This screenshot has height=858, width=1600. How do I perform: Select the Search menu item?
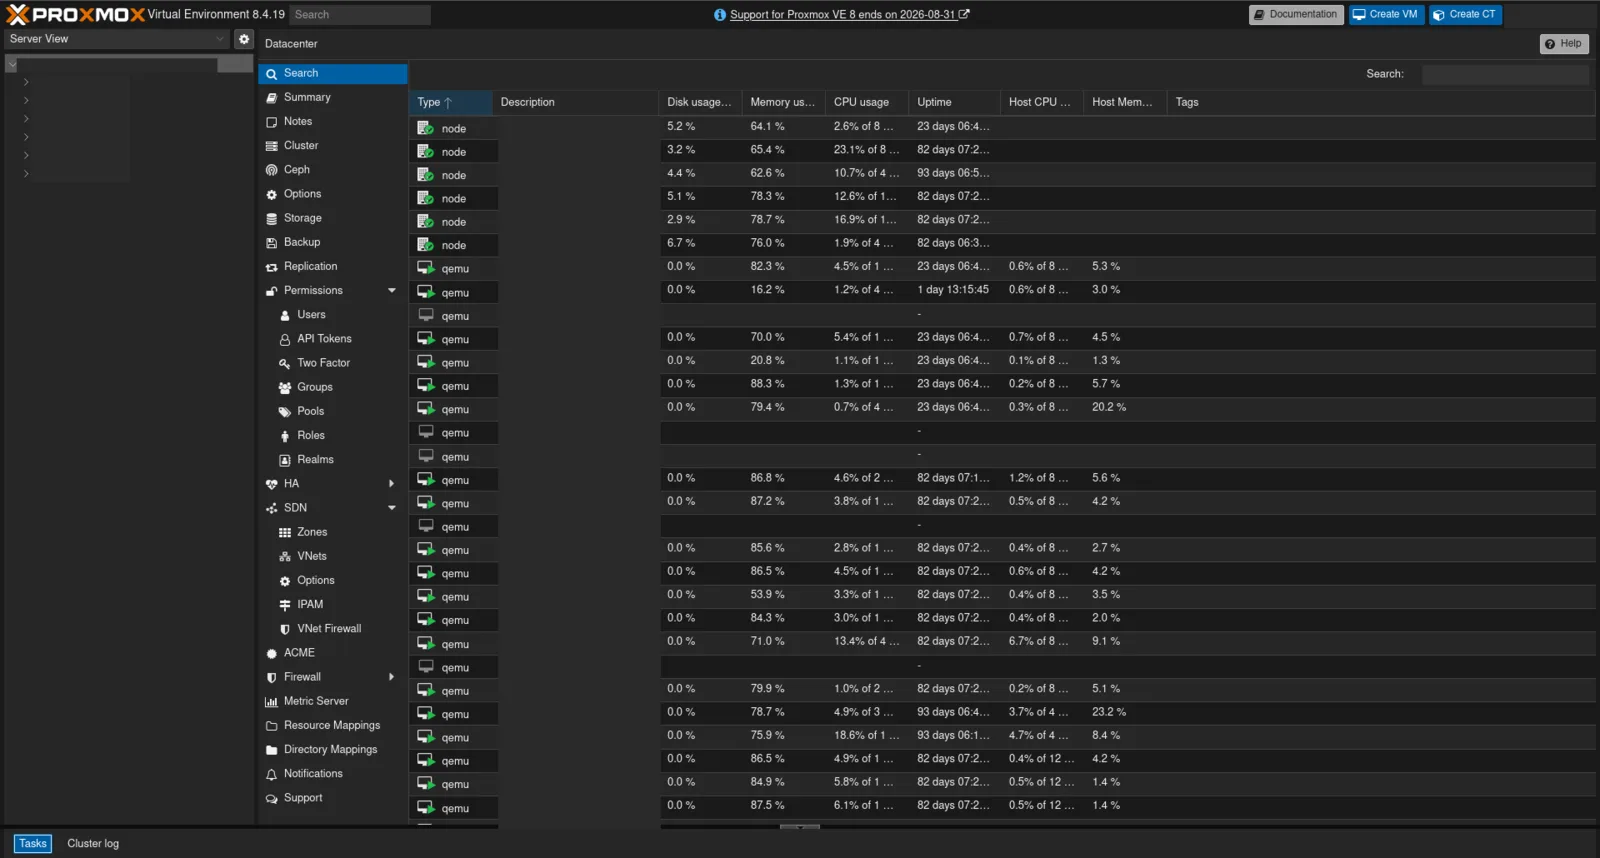[333, 73]
